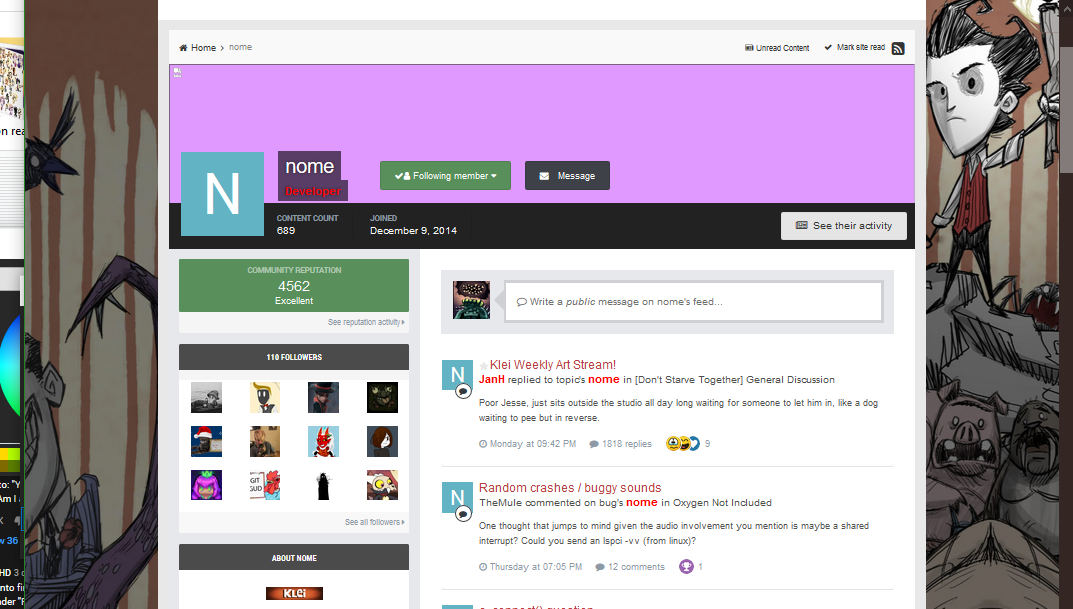
Task: Open the owl-like character follower avatar
Action: click(382, 485)
